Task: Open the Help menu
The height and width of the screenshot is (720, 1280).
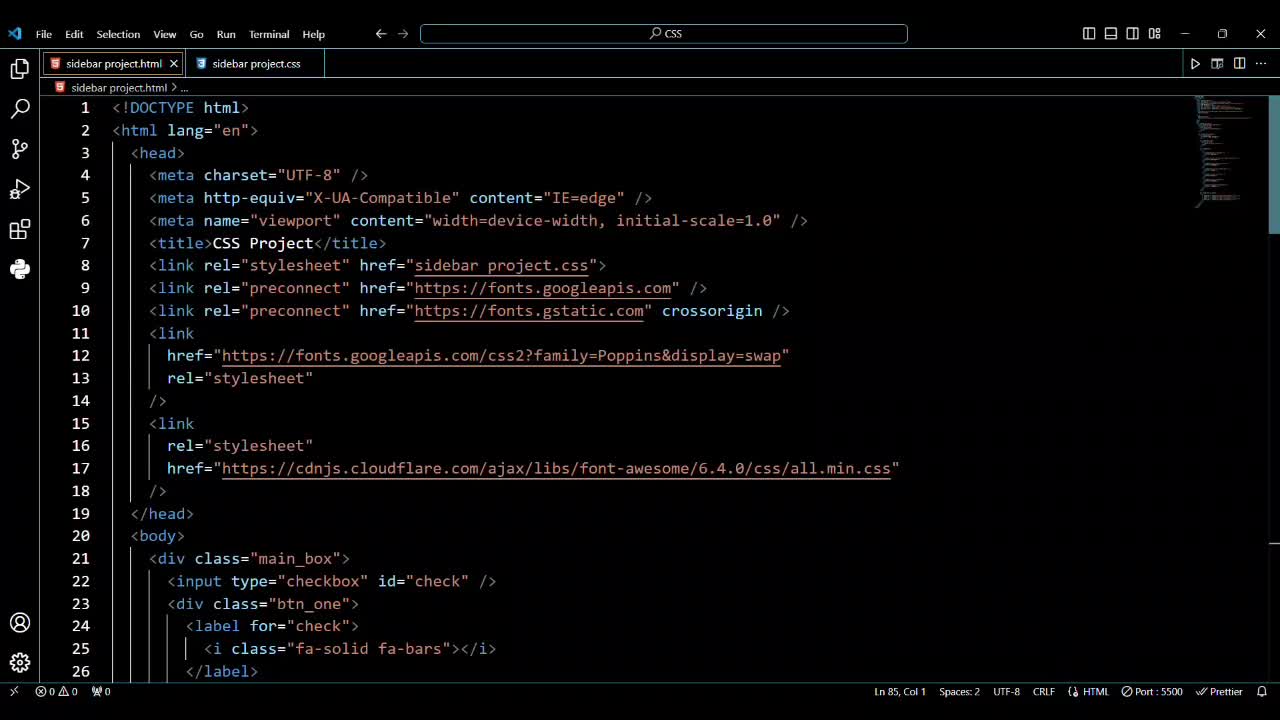Action: tap(313, 34)
